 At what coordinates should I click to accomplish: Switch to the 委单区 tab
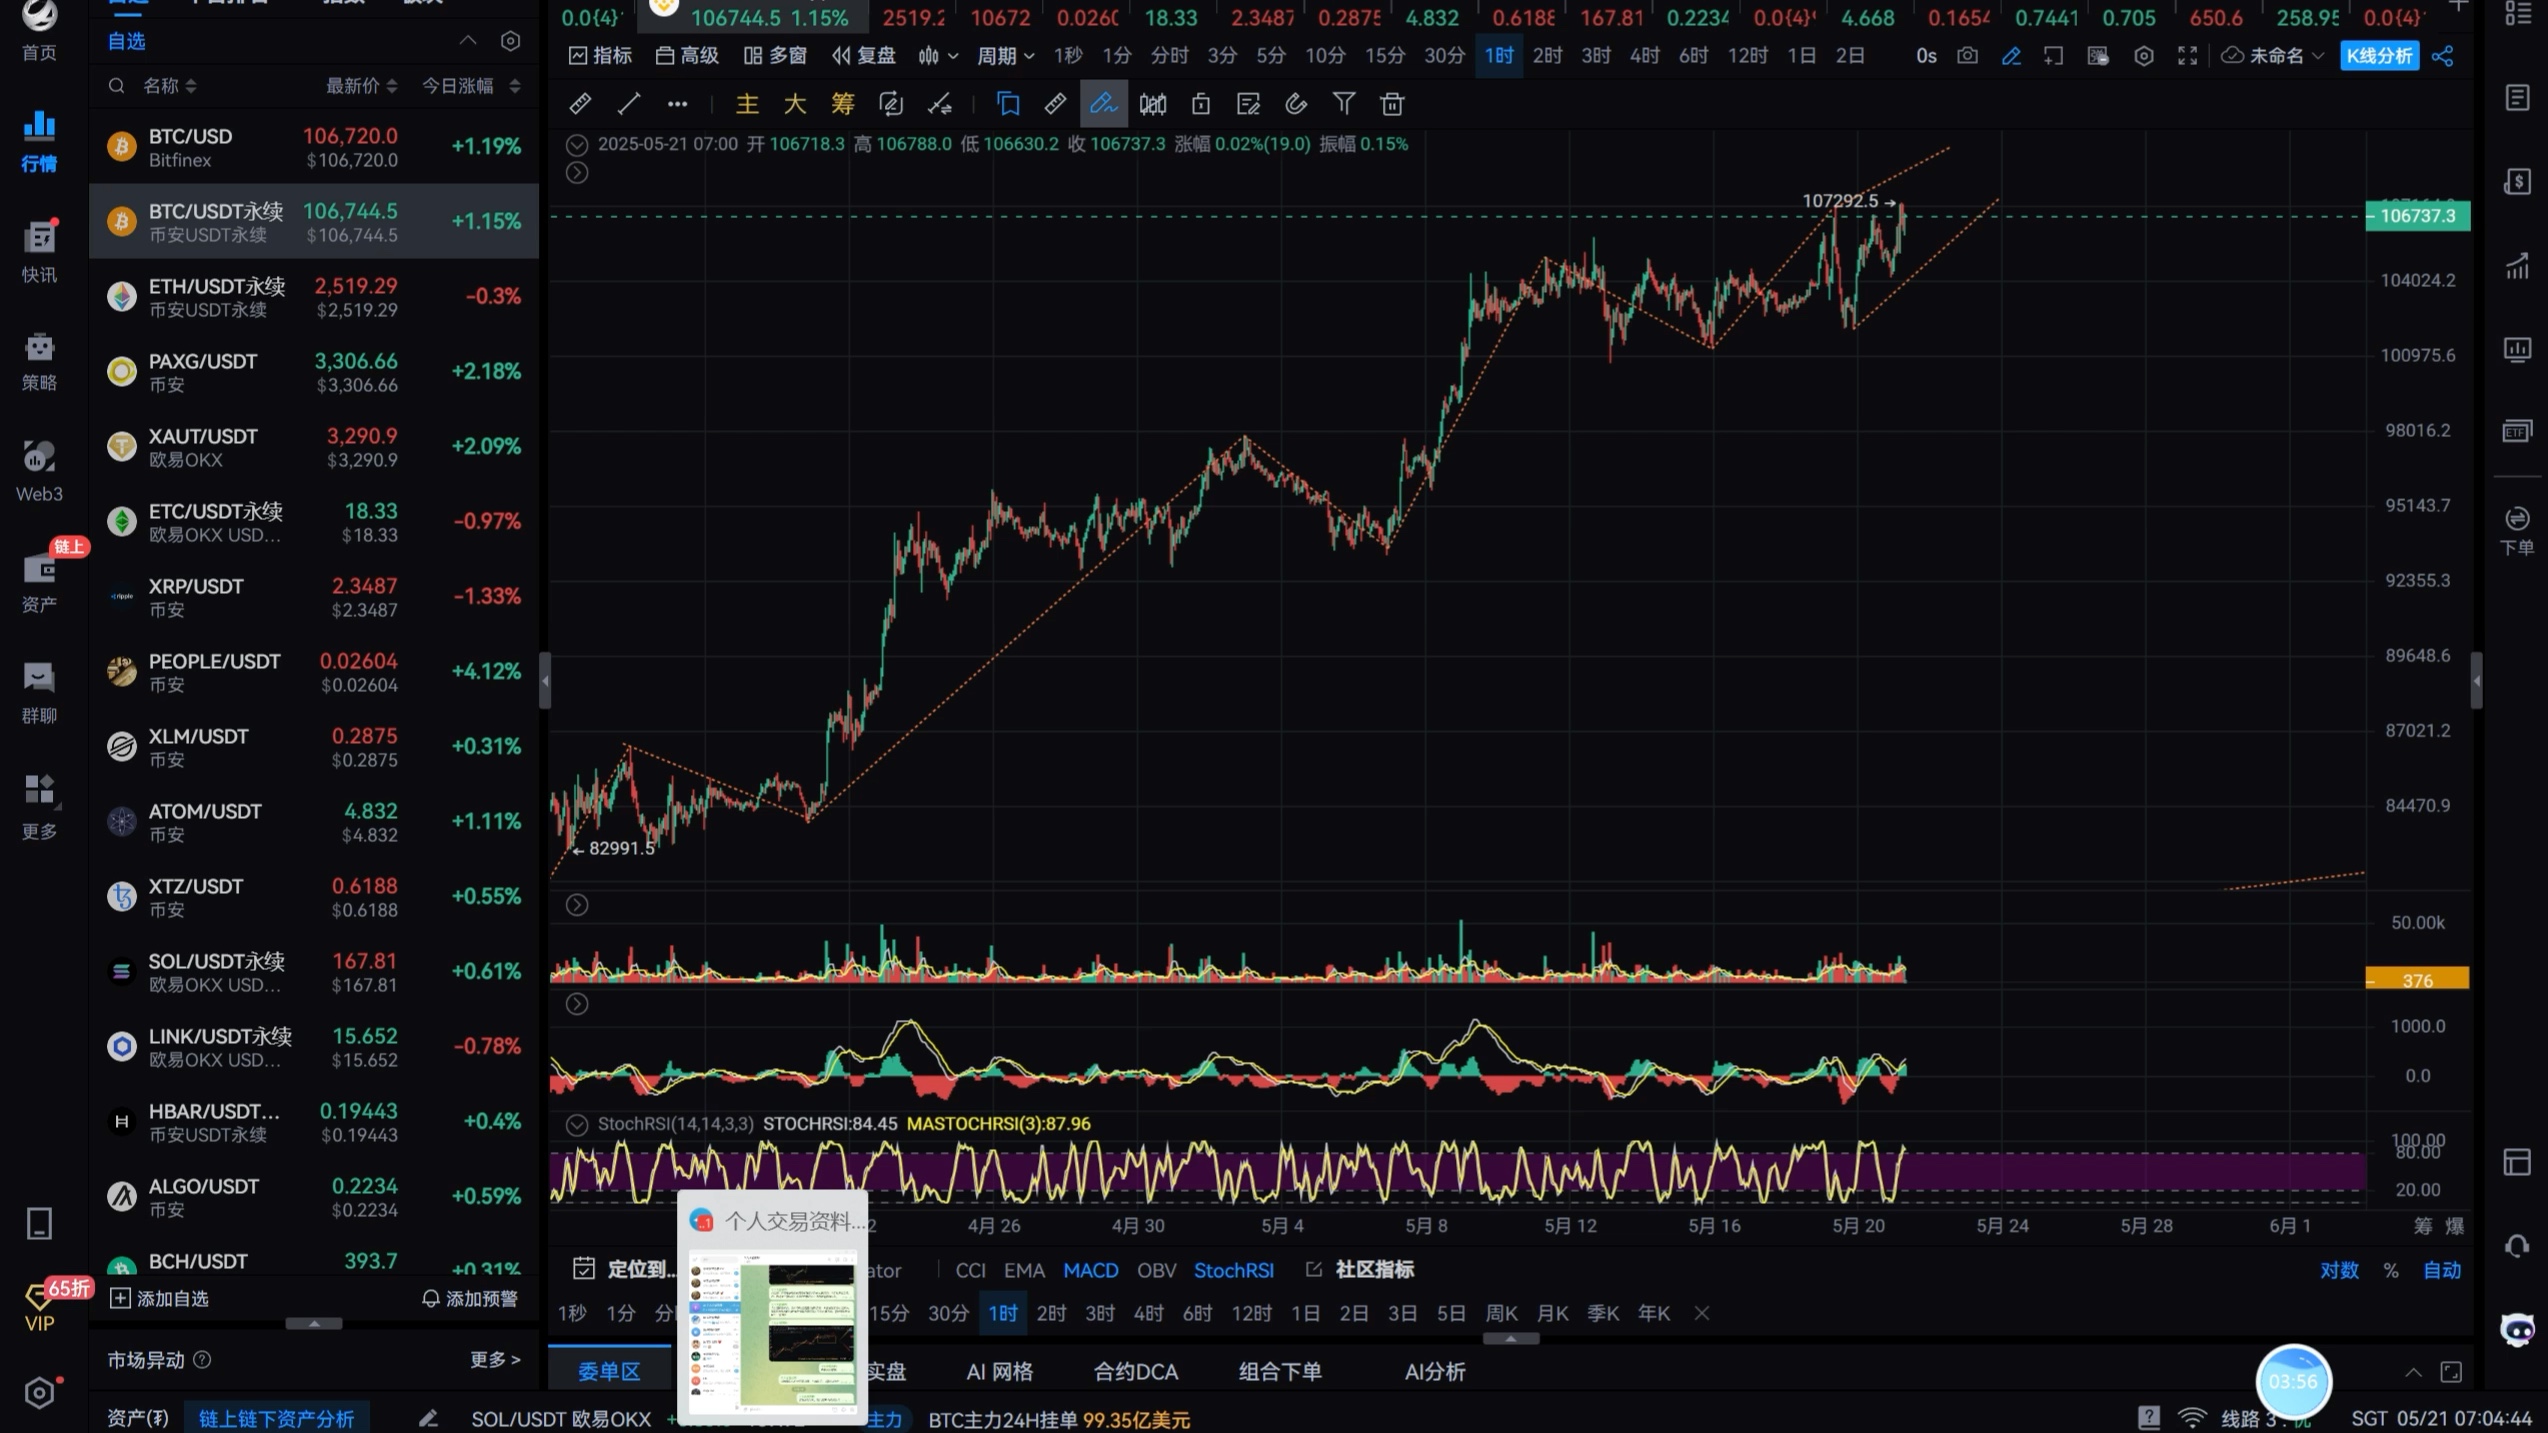click(x=609, y=1372)
